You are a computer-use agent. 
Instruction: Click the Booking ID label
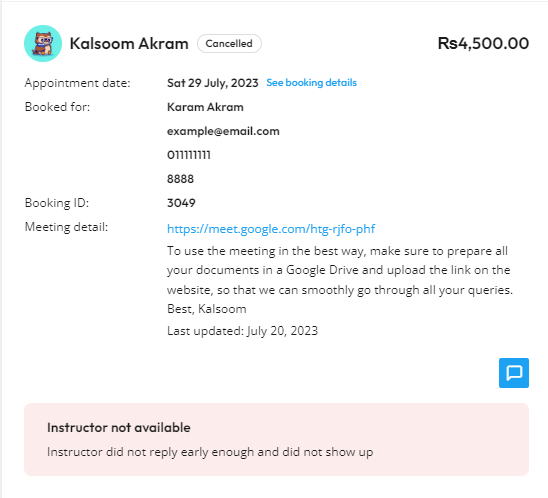[x=57, y=203]
